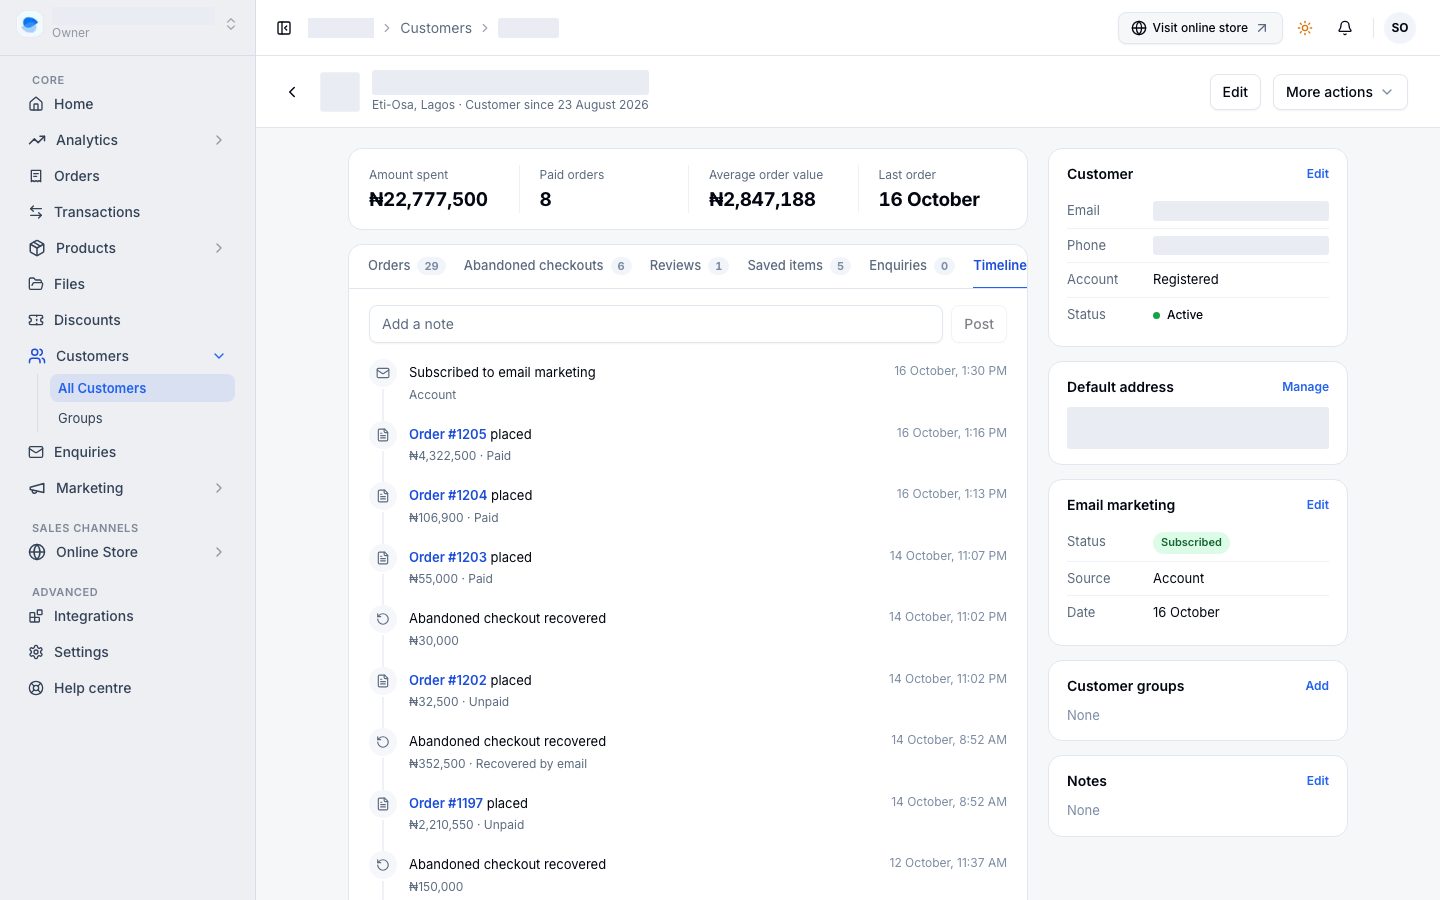Open Order #1204 link
Screen dimensions: 1440x900
(x=448, y=495)
